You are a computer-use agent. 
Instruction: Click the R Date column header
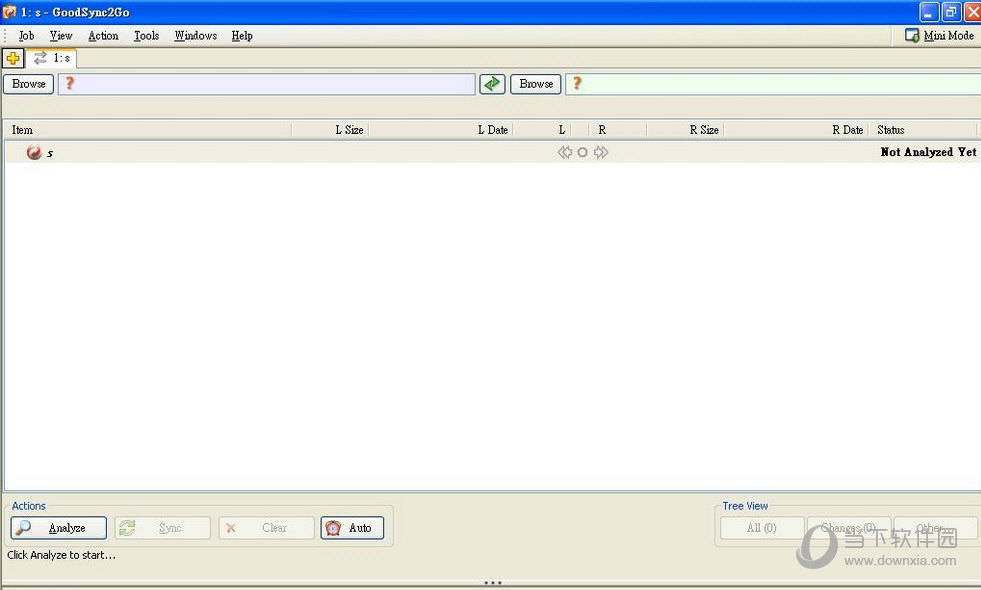point(796,130)
